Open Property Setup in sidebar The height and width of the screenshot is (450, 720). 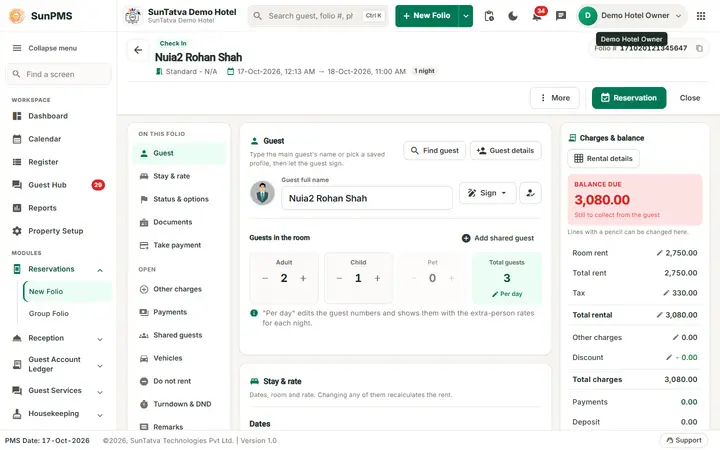click(x=58, y=231)
